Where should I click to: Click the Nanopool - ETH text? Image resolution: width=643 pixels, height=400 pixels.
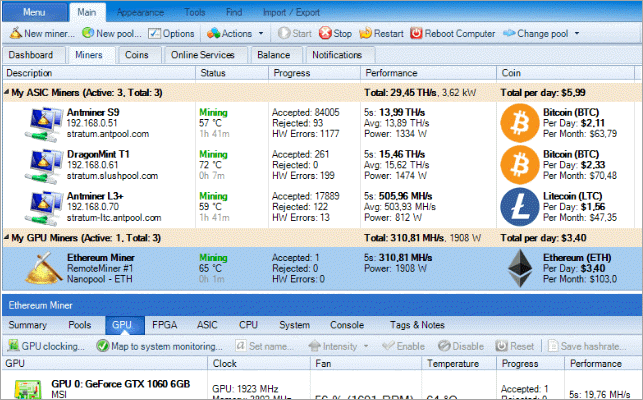pos(100,279)
